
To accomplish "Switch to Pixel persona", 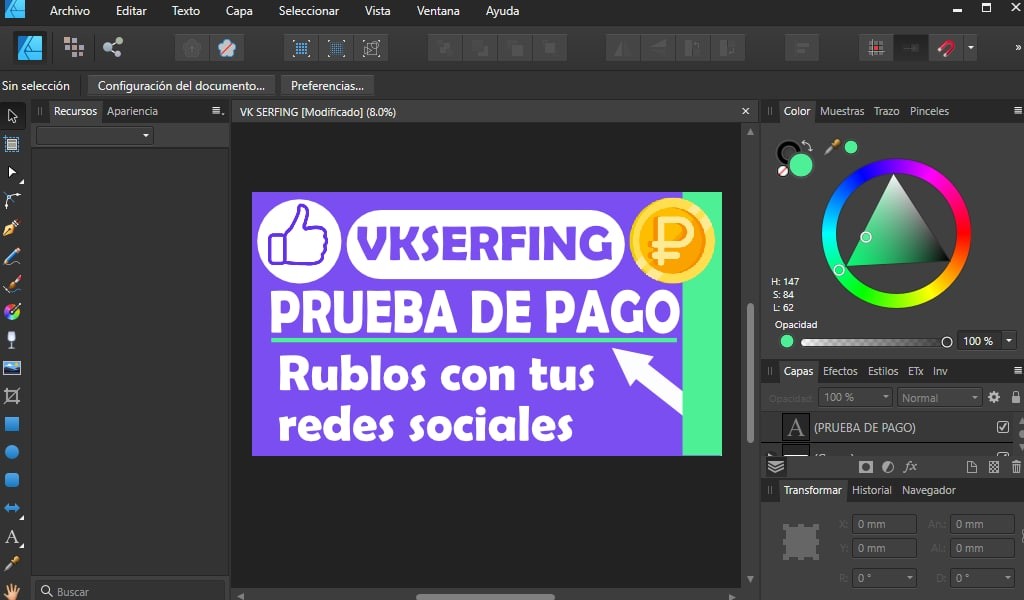I will [x=73, y=47].
